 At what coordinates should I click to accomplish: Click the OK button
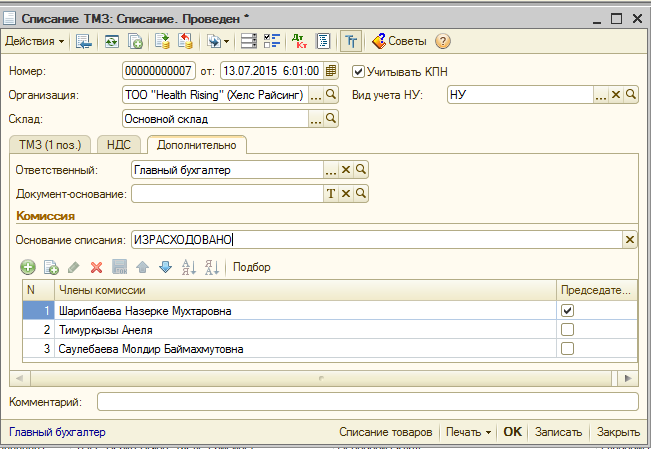click(512, 432)
